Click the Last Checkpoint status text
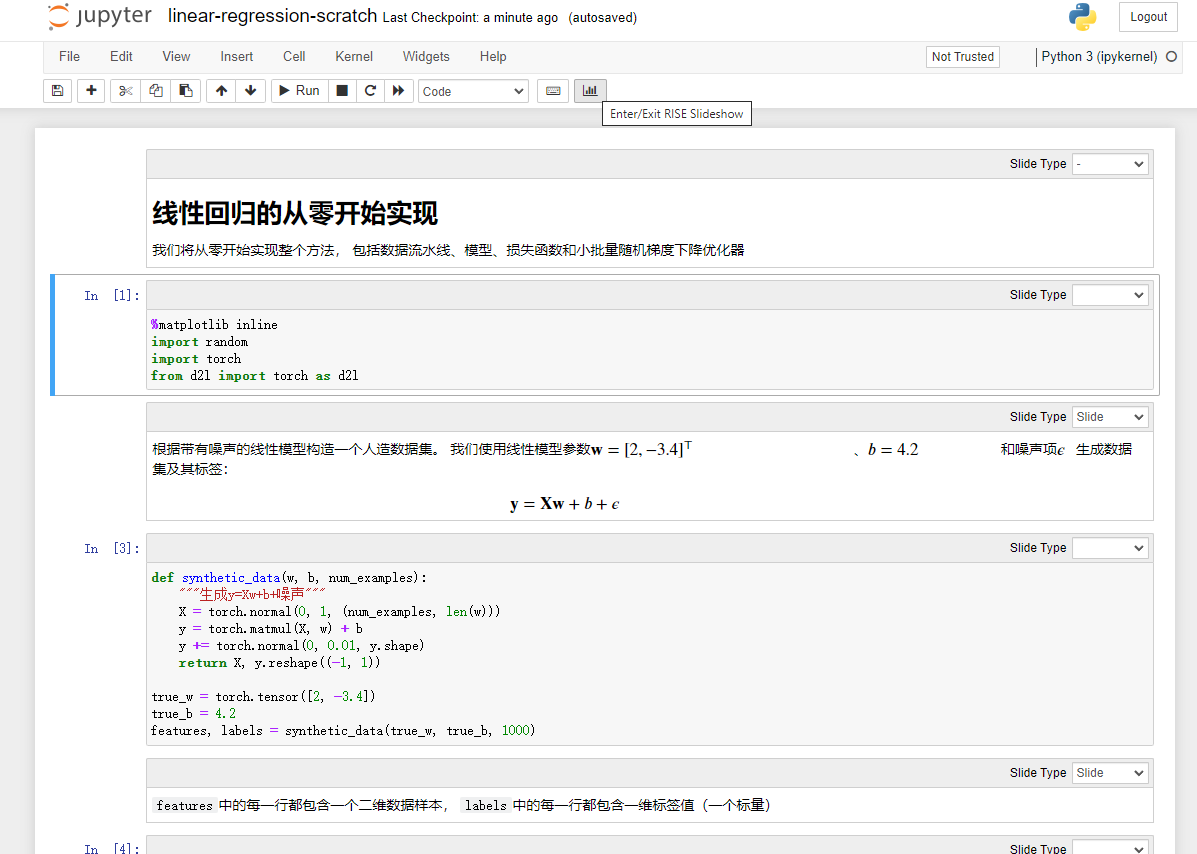 click(x=470, y=18)
